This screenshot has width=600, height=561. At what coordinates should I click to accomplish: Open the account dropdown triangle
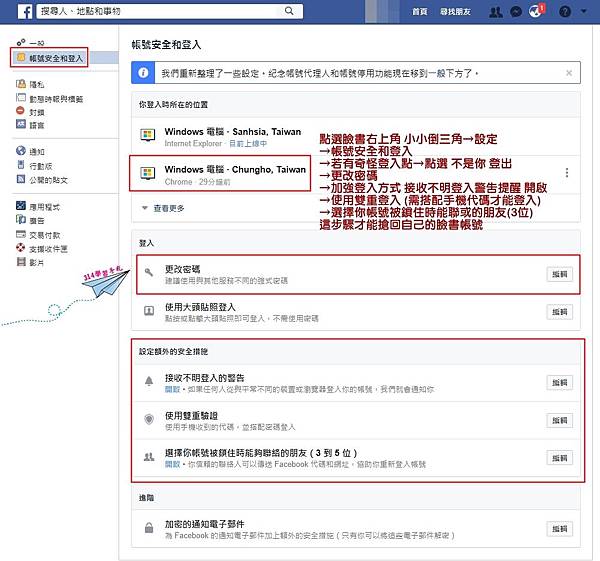(x=584, y=11)
